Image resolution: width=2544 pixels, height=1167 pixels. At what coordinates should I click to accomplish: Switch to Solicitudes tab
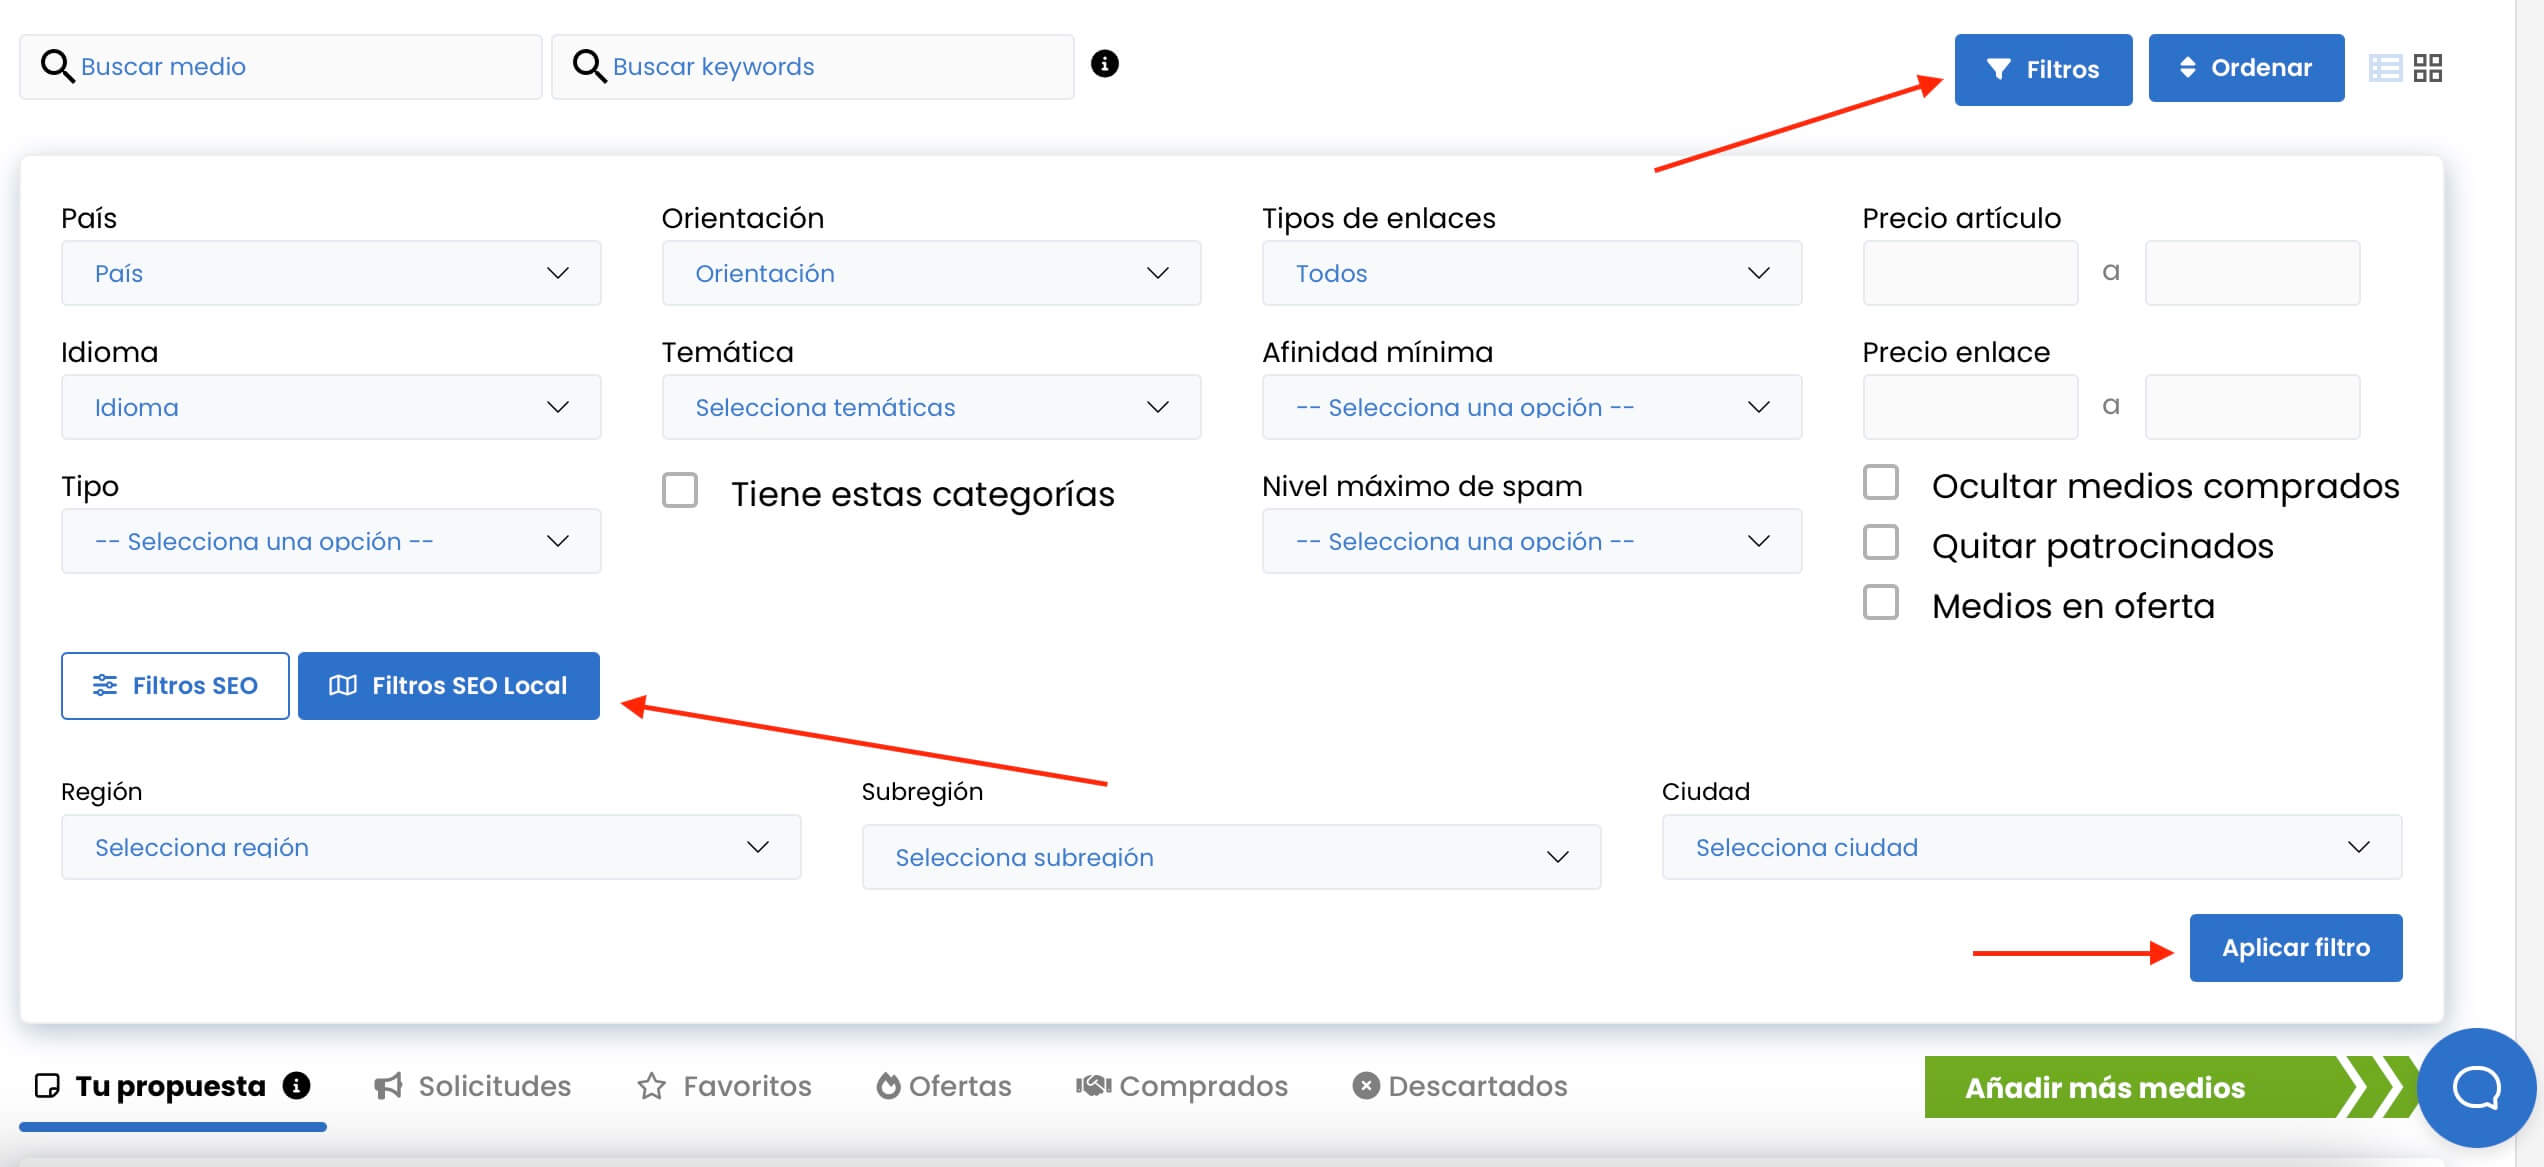473,1086
